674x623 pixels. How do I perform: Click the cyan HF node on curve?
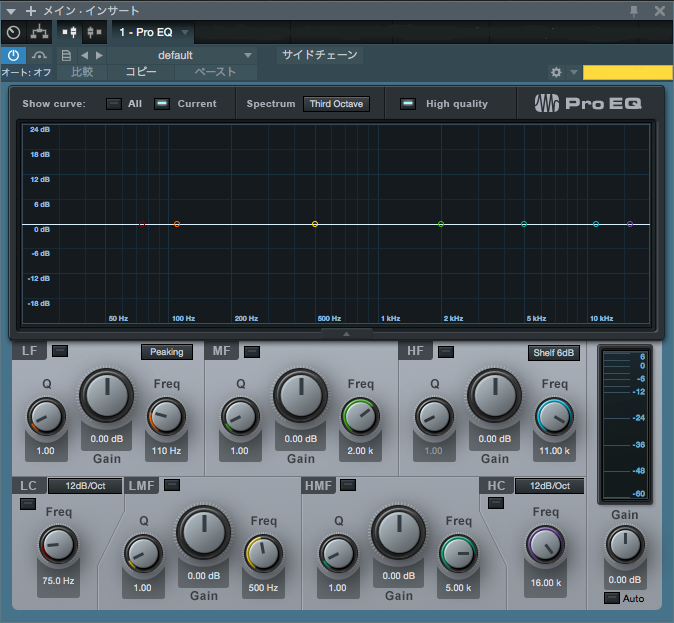point(596,224)
